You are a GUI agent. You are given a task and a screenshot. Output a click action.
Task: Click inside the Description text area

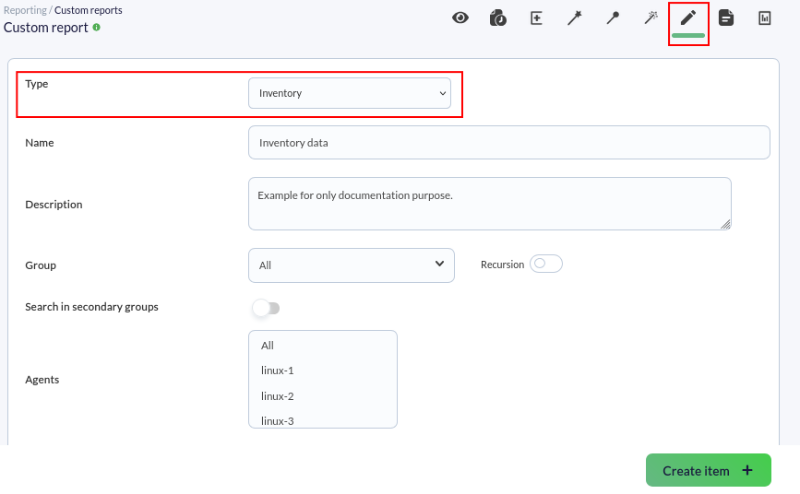click(x=490, y=204)
